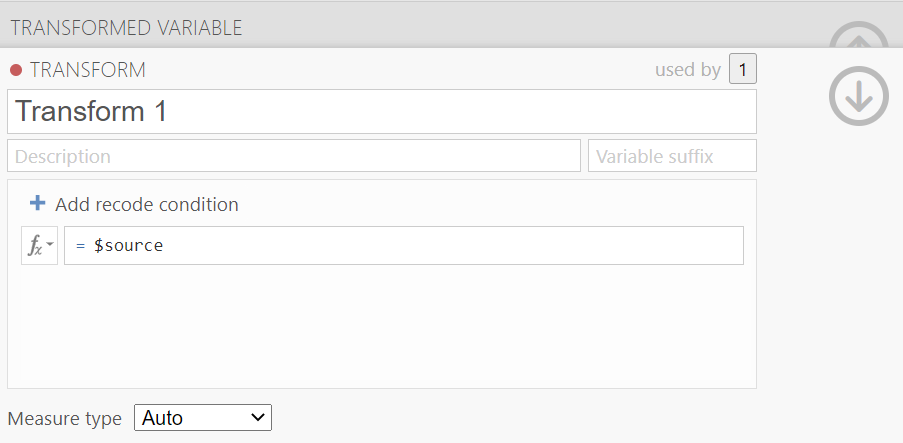Click the circled down arrow icon

click(859, 96)
